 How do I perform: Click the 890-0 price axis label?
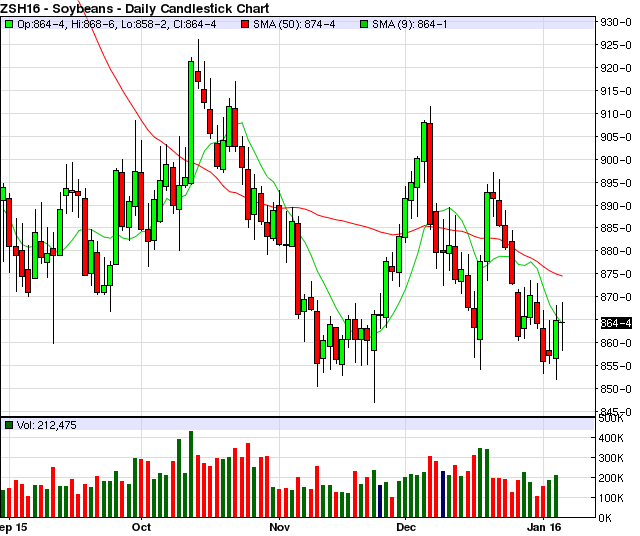[616, 206]
